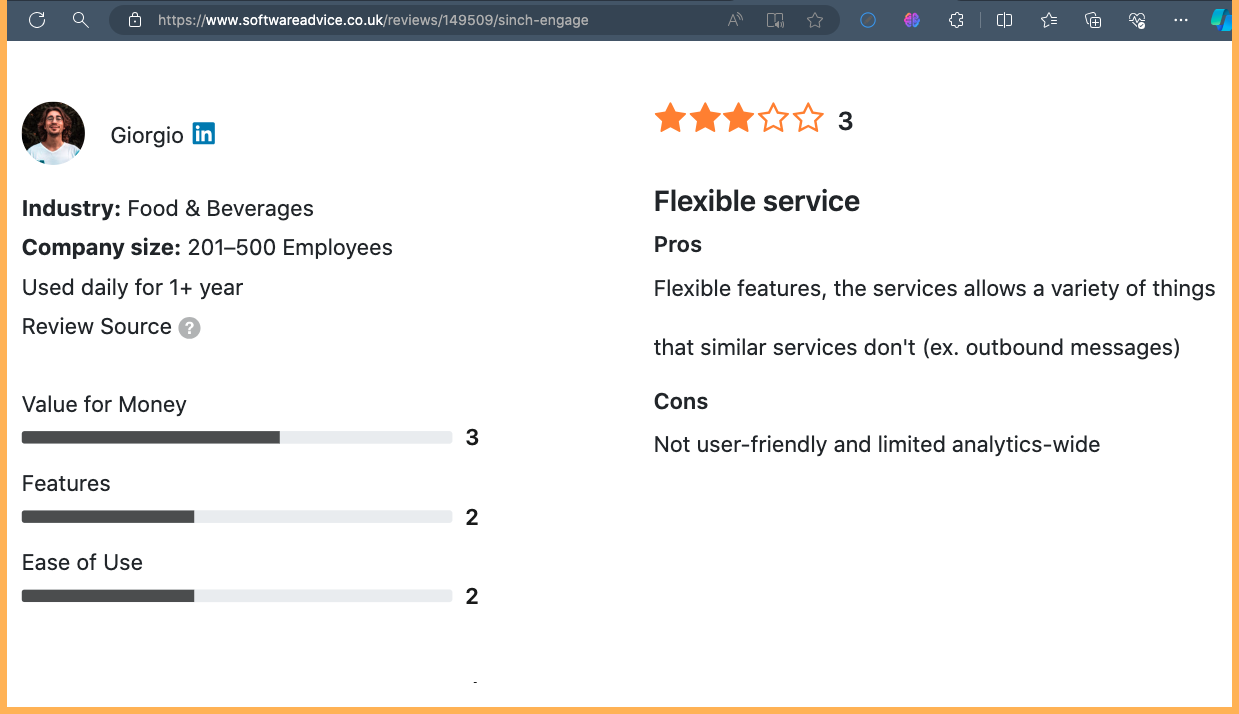This screenshot has width=1239, height=714.
Task: Click the reviewer name Giorgio
Action: (x=147, y=135)
